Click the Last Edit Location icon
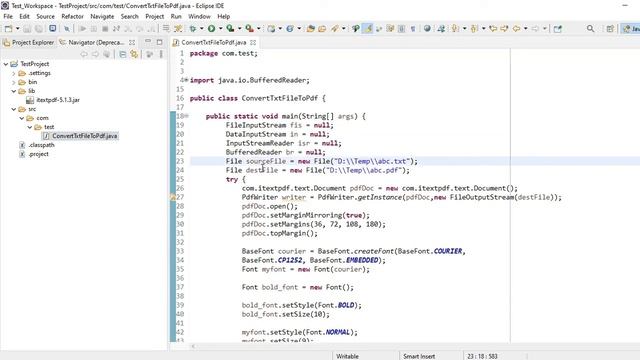 [x=493, y=29]
